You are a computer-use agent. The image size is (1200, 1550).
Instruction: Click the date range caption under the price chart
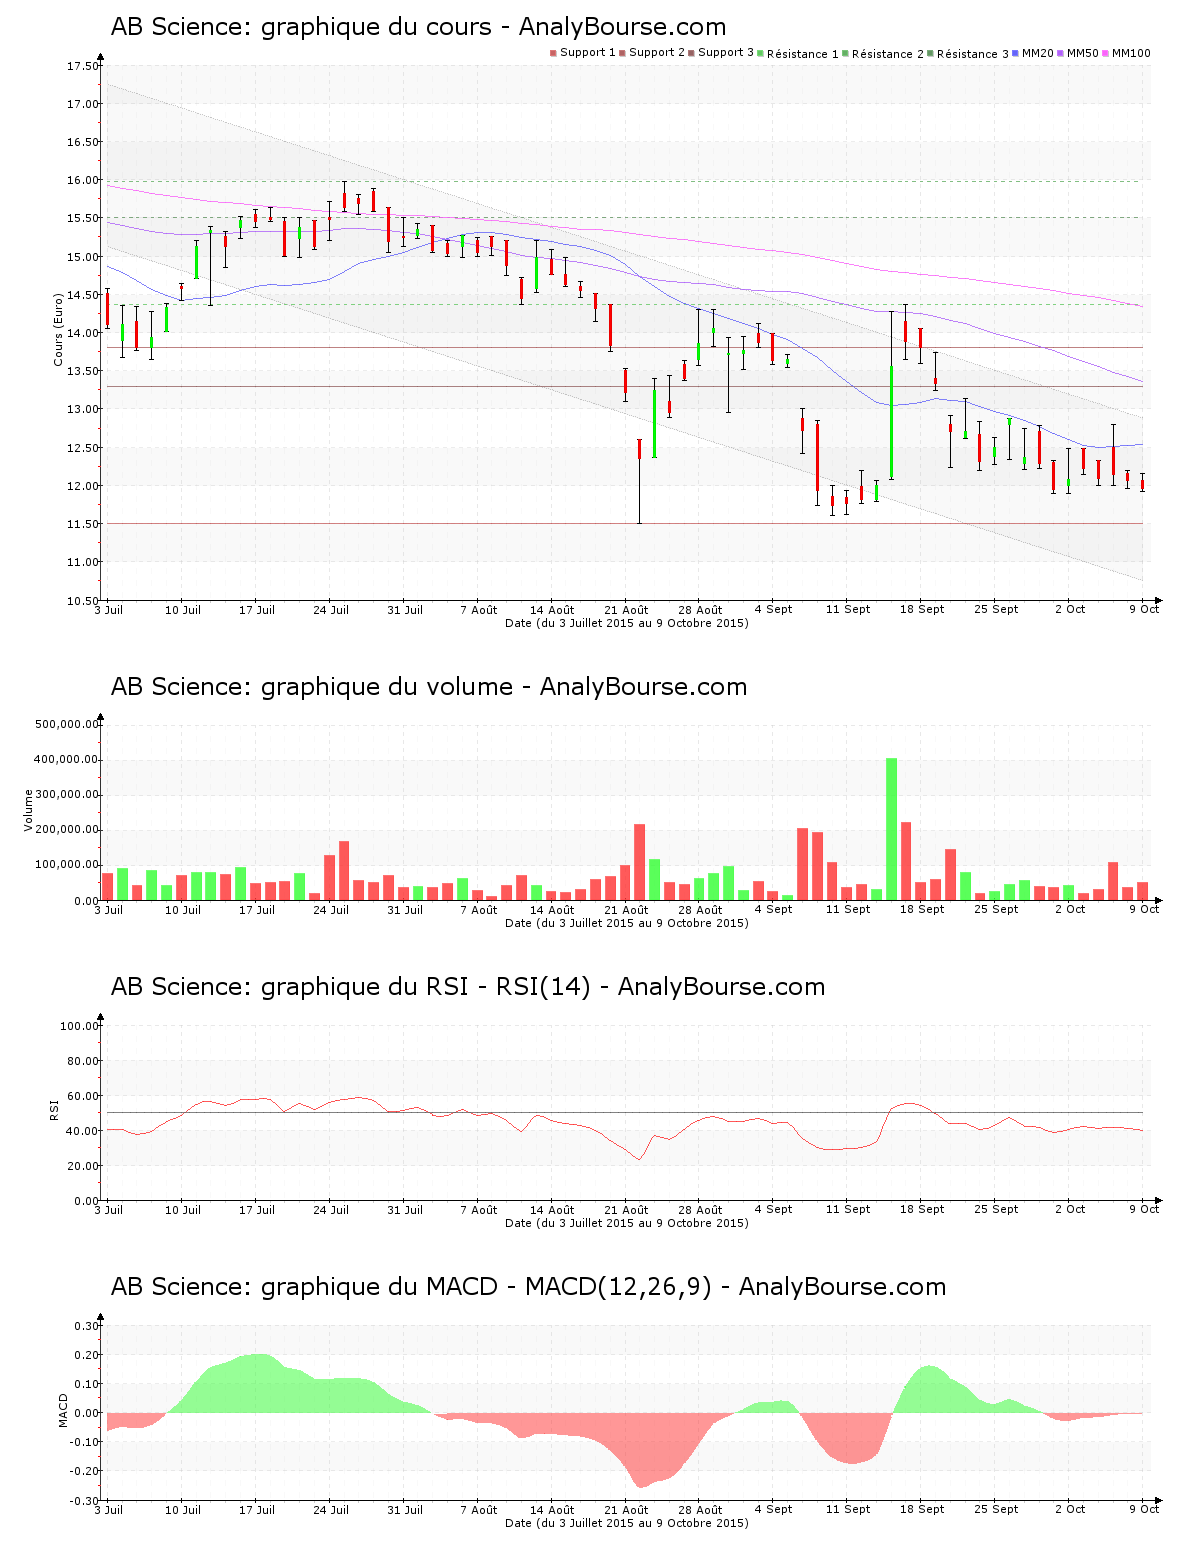click(x=627, y=623)
